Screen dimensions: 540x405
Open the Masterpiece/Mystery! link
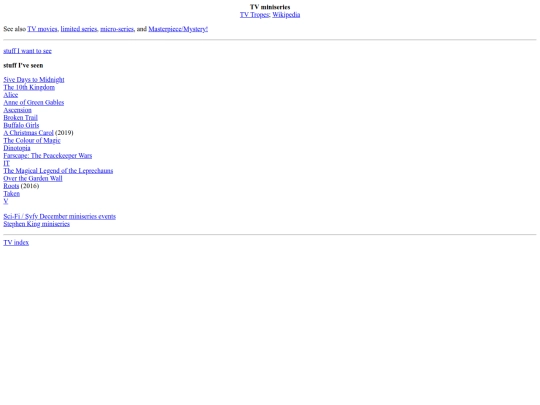tap(178, 29)
